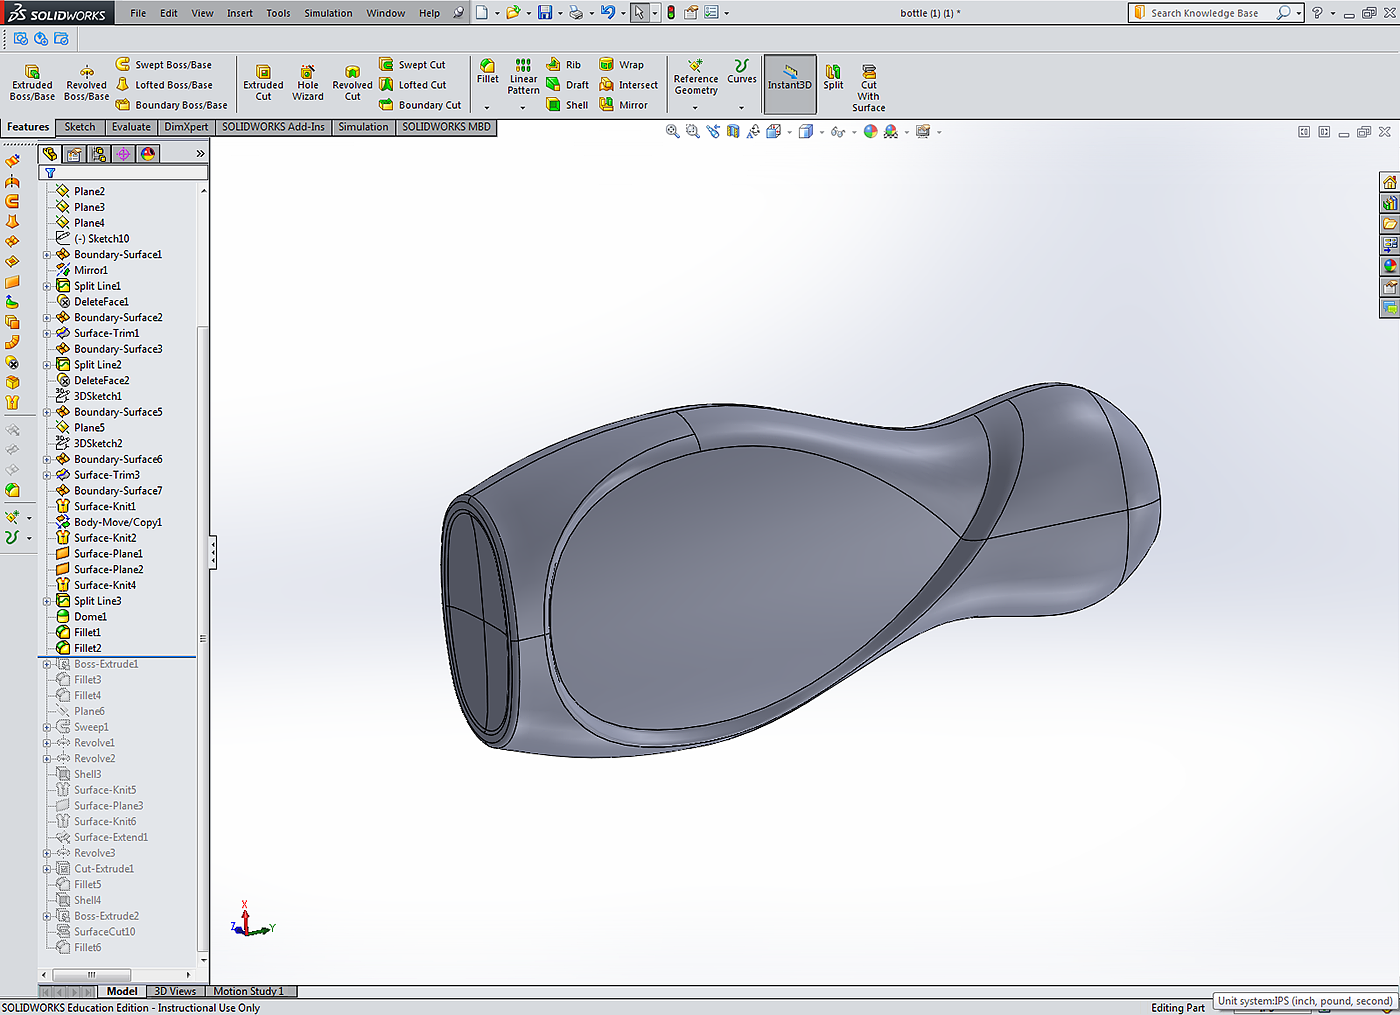1400x1015 pixels.
Task: Click the Edit Appearance color ball icon
Action: point(870,132)
